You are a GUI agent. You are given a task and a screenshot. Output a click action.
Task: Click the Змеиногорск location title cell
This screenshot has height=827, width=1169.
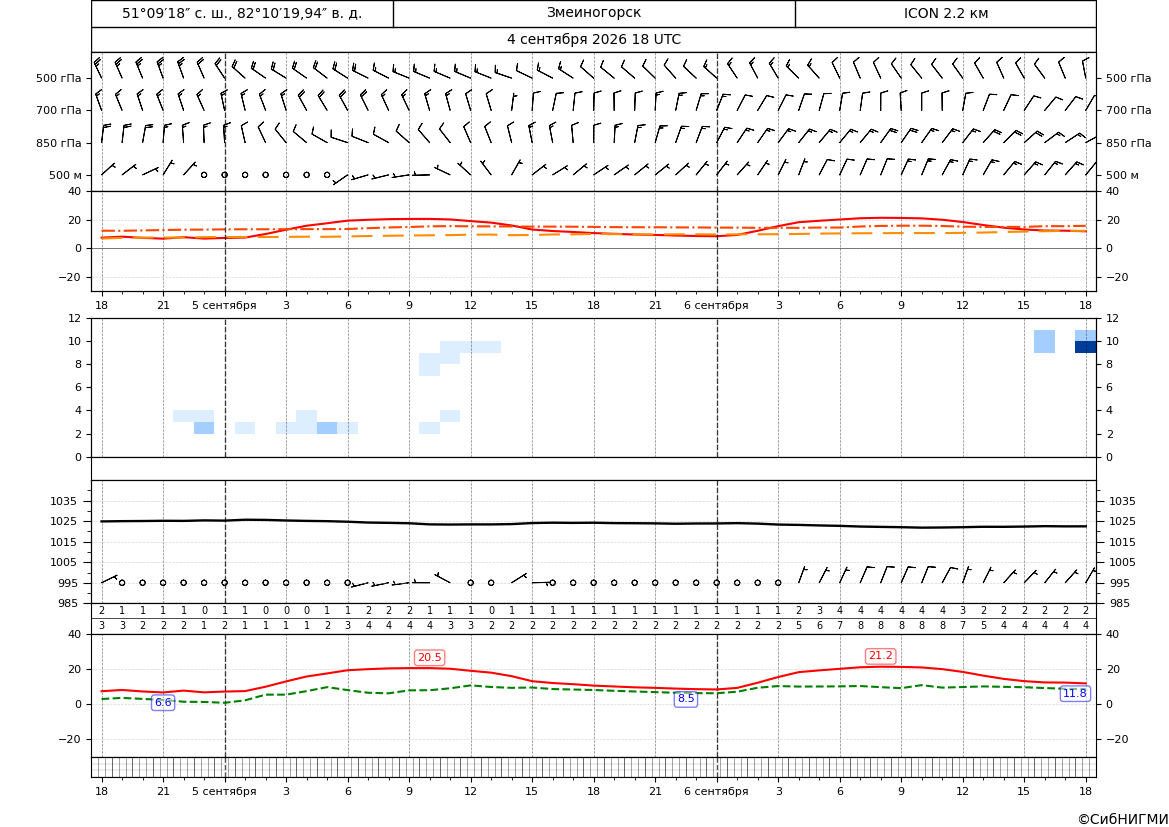[594, 13]
